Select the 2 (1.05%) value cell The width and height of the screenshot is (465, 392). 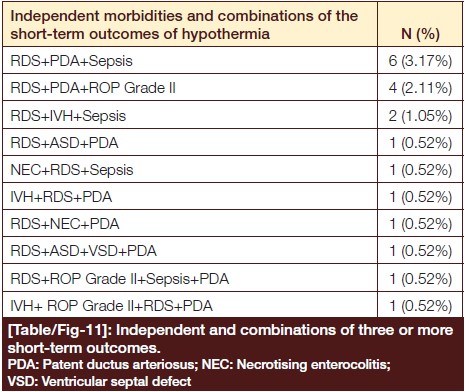tap(420, 116)
